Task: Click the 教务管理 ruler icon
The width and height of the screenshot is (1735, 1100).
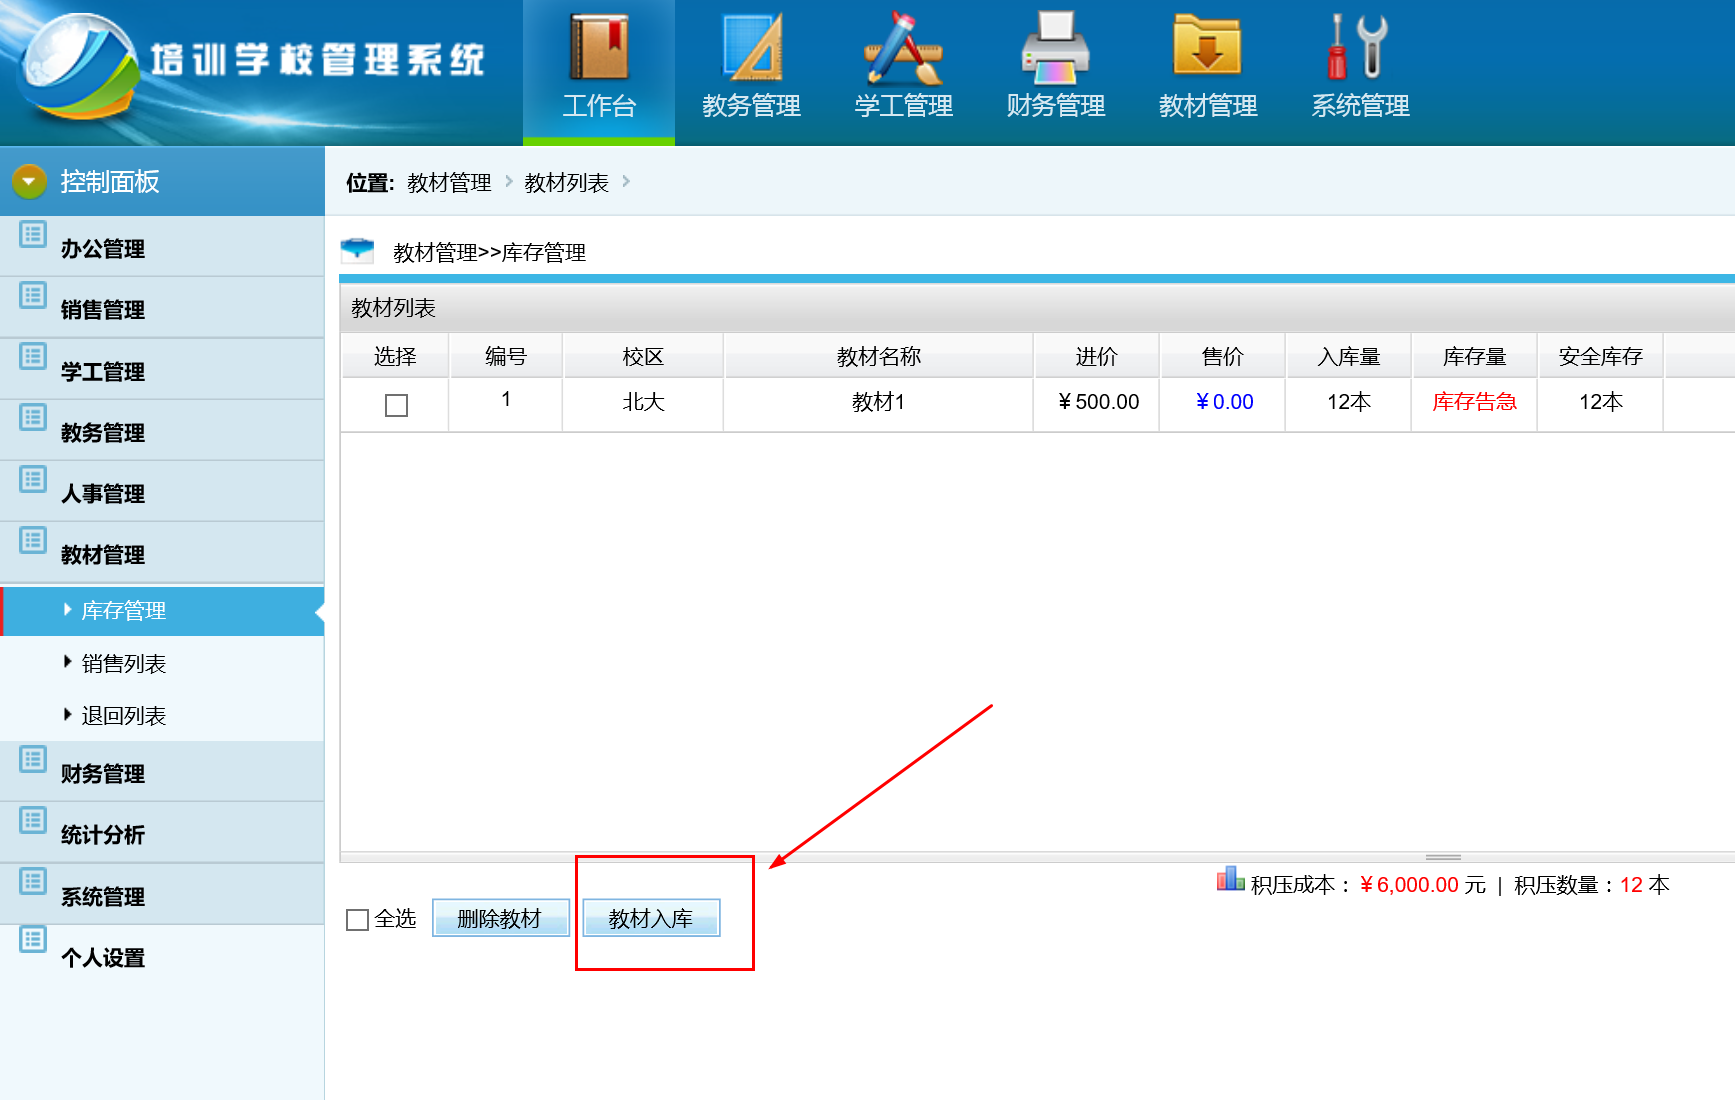Action: click(x=751, y=47)
